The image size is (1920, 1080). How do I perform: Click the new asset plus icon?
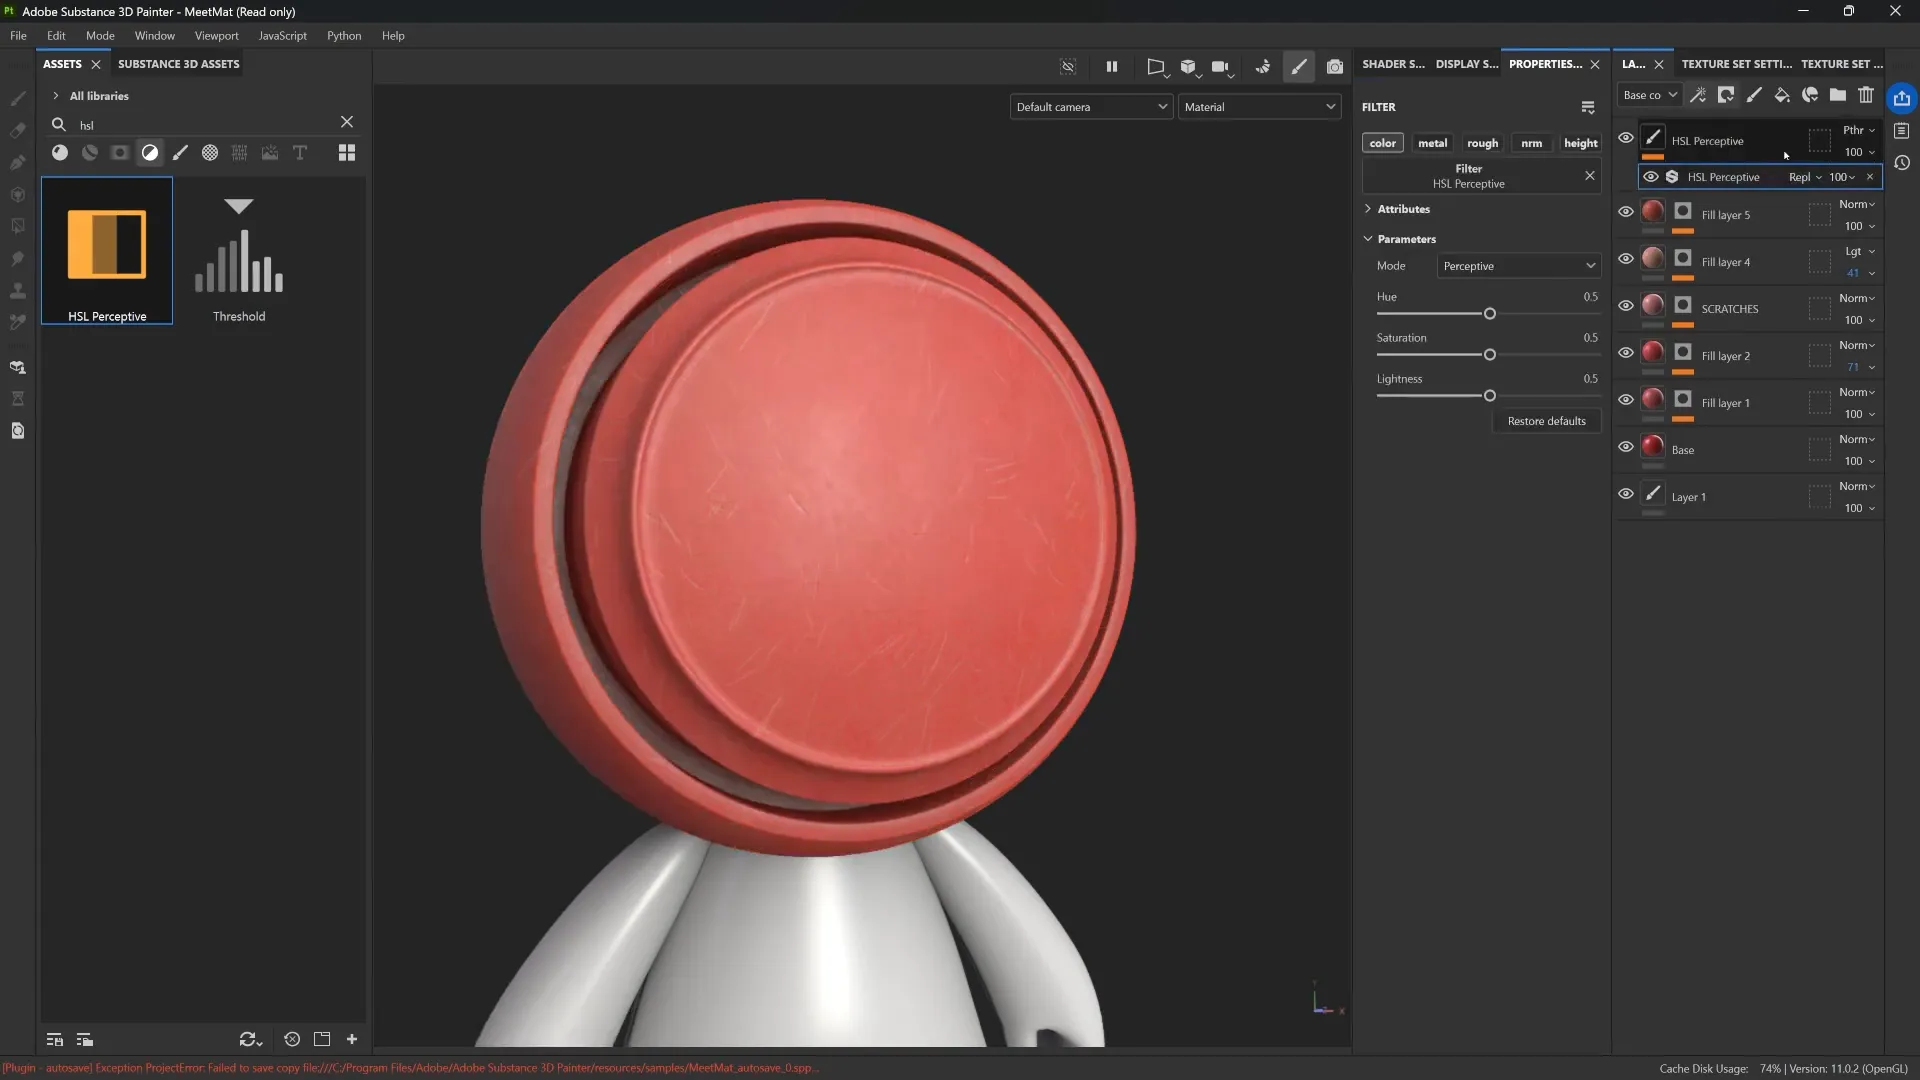click(x=352, y=1040)
